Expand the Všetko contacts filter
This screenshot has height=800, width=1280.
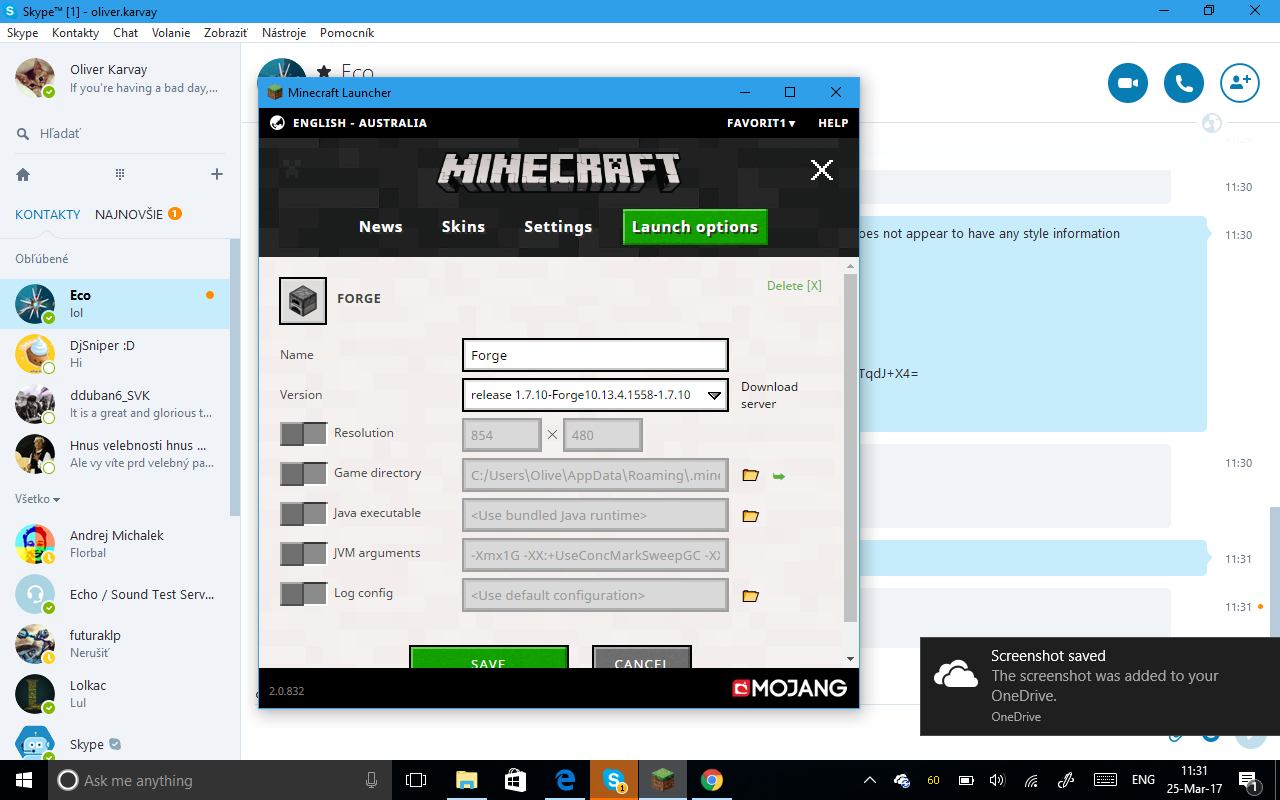click(x=37, y=499)
